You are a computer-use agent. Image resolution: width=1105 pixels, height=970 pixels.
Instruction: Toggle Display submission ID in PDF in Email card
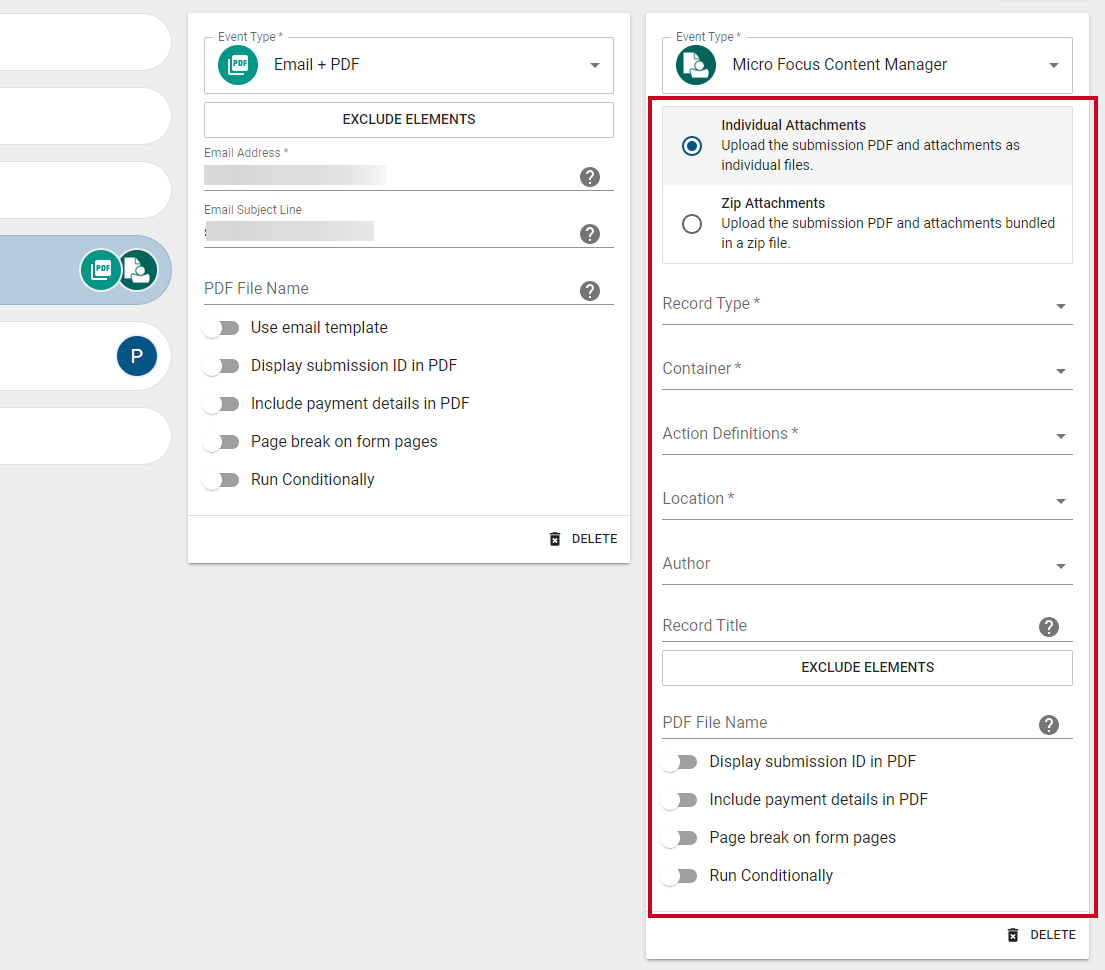point(221,366)
